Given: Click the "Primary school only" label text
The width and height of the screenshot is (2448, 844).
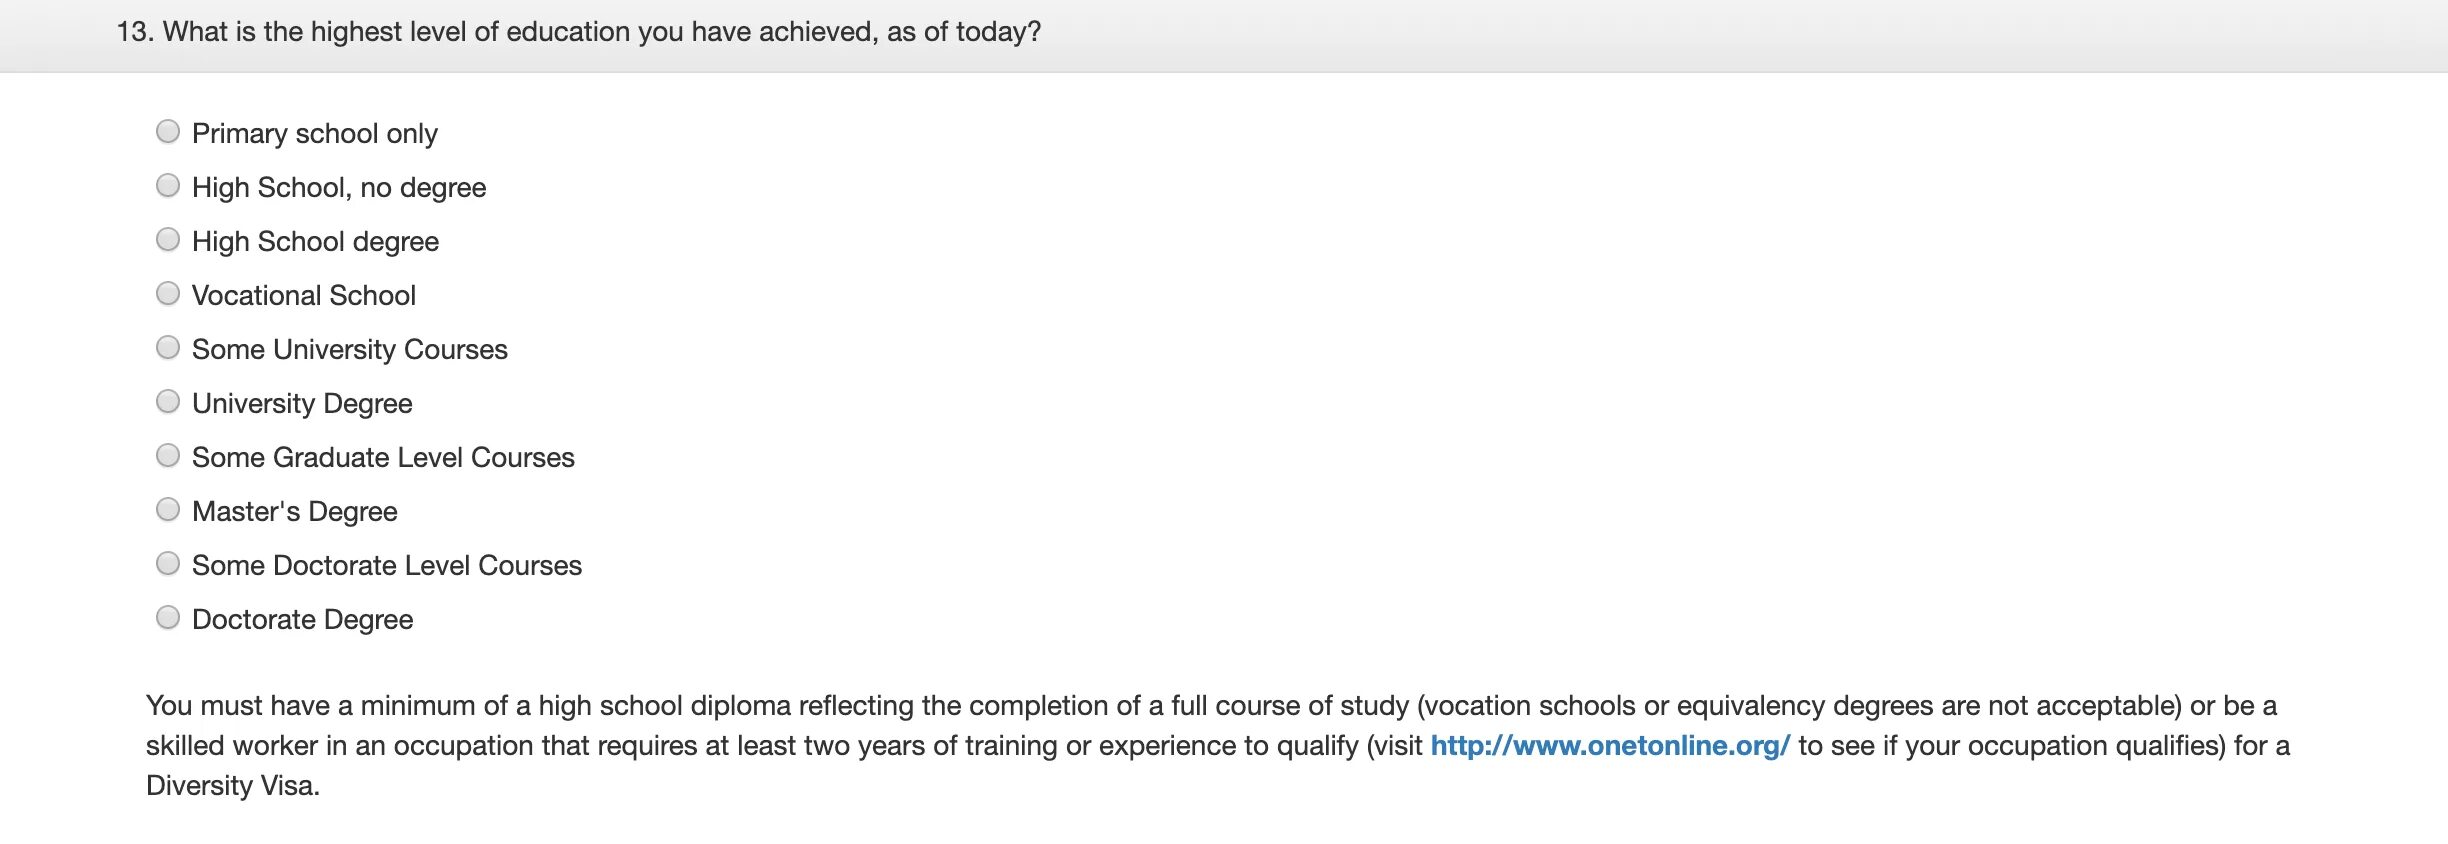Looking at the screenshot, I should pyautogui.click(x=315, y=134).
